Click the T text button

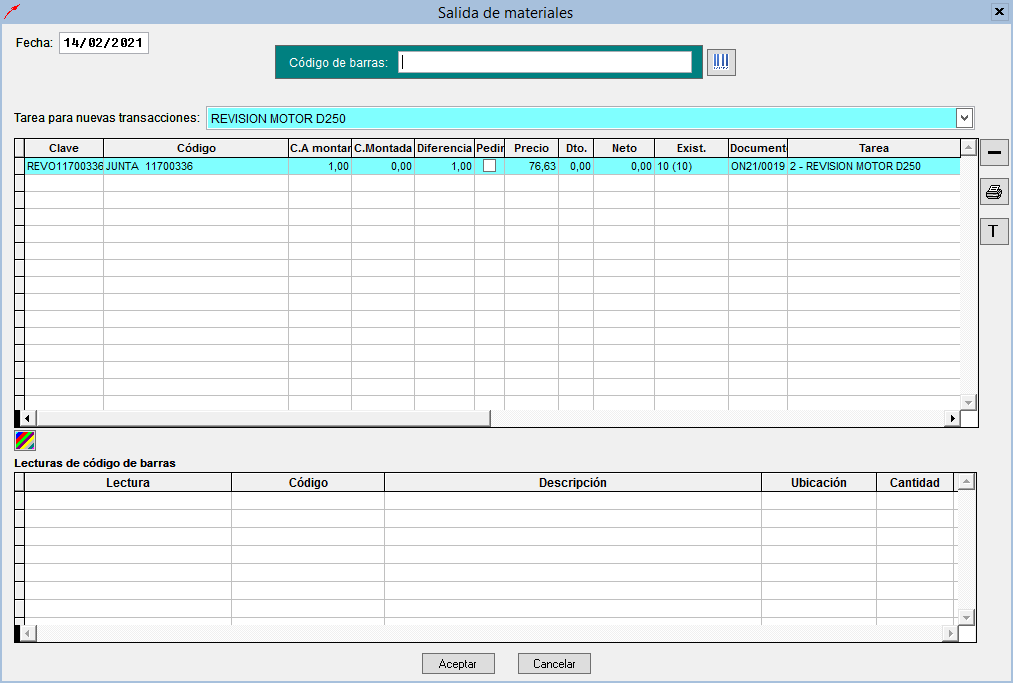tap(994, 231)
